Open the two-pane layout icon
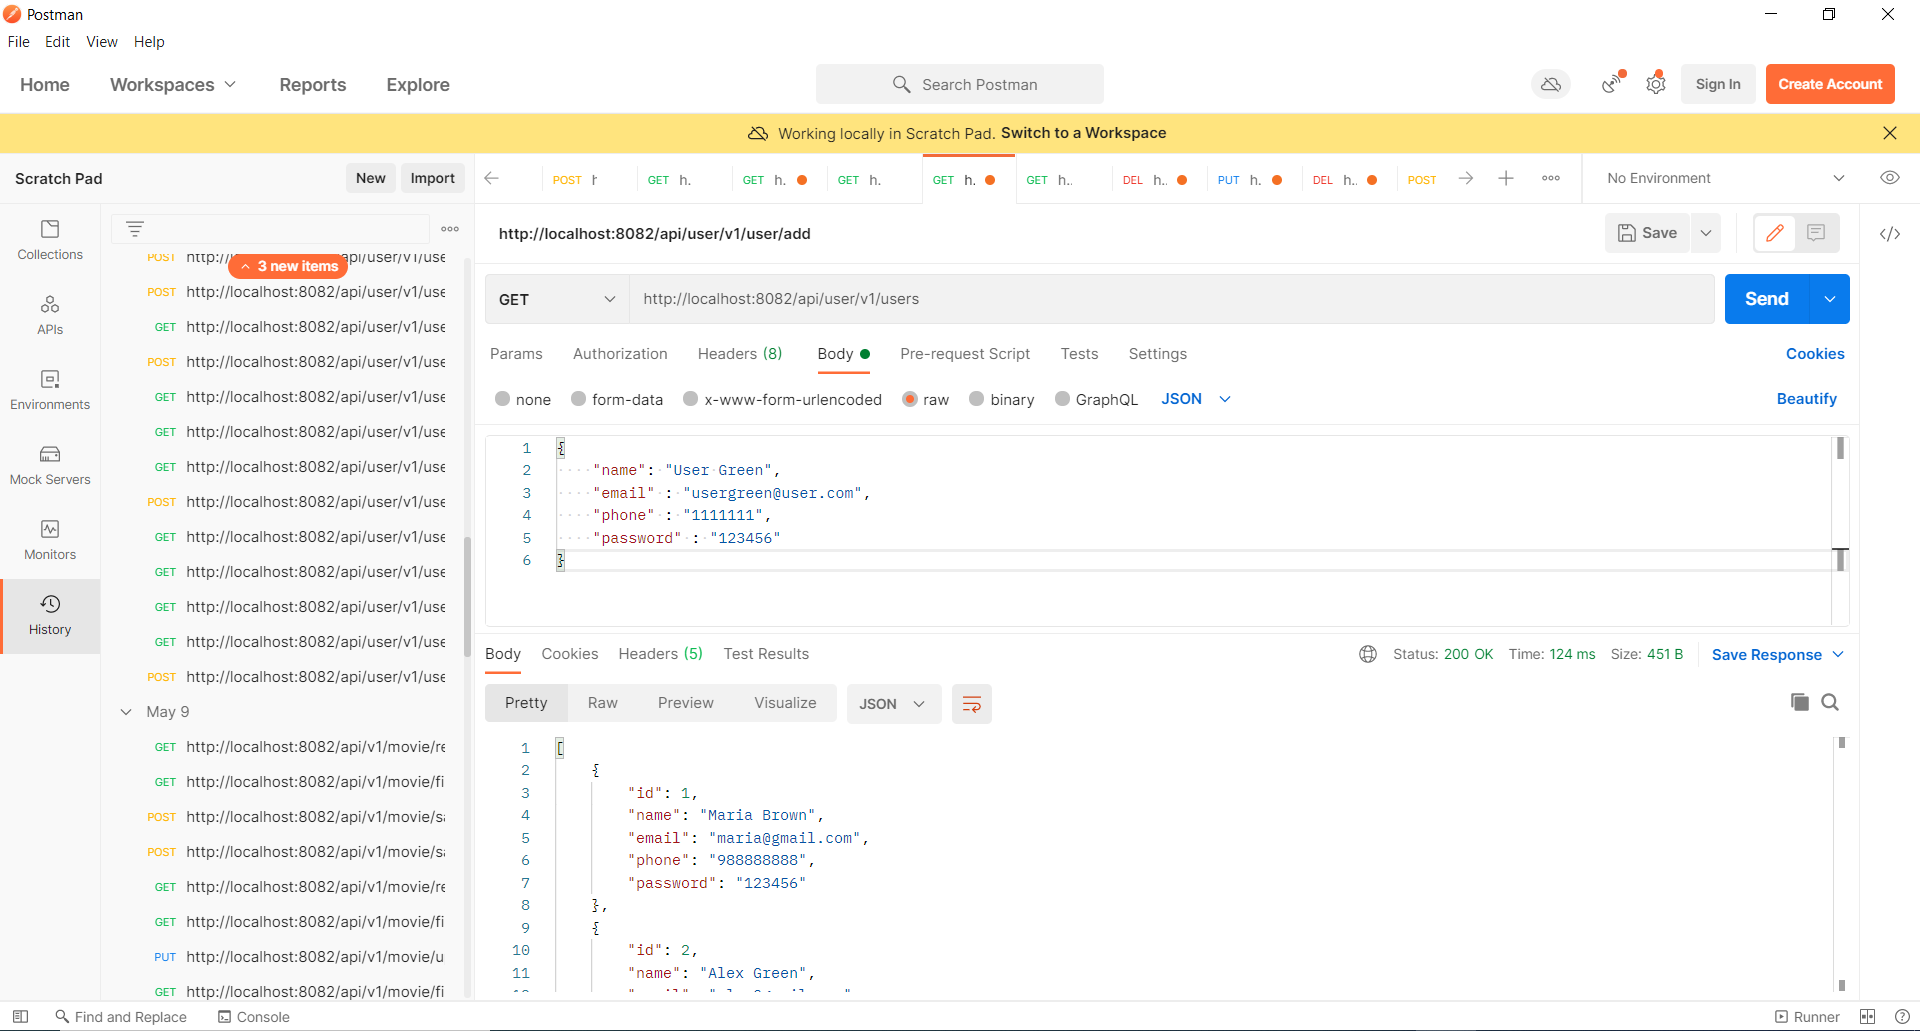The image size is (1920, 1031). (1867, 1016)
